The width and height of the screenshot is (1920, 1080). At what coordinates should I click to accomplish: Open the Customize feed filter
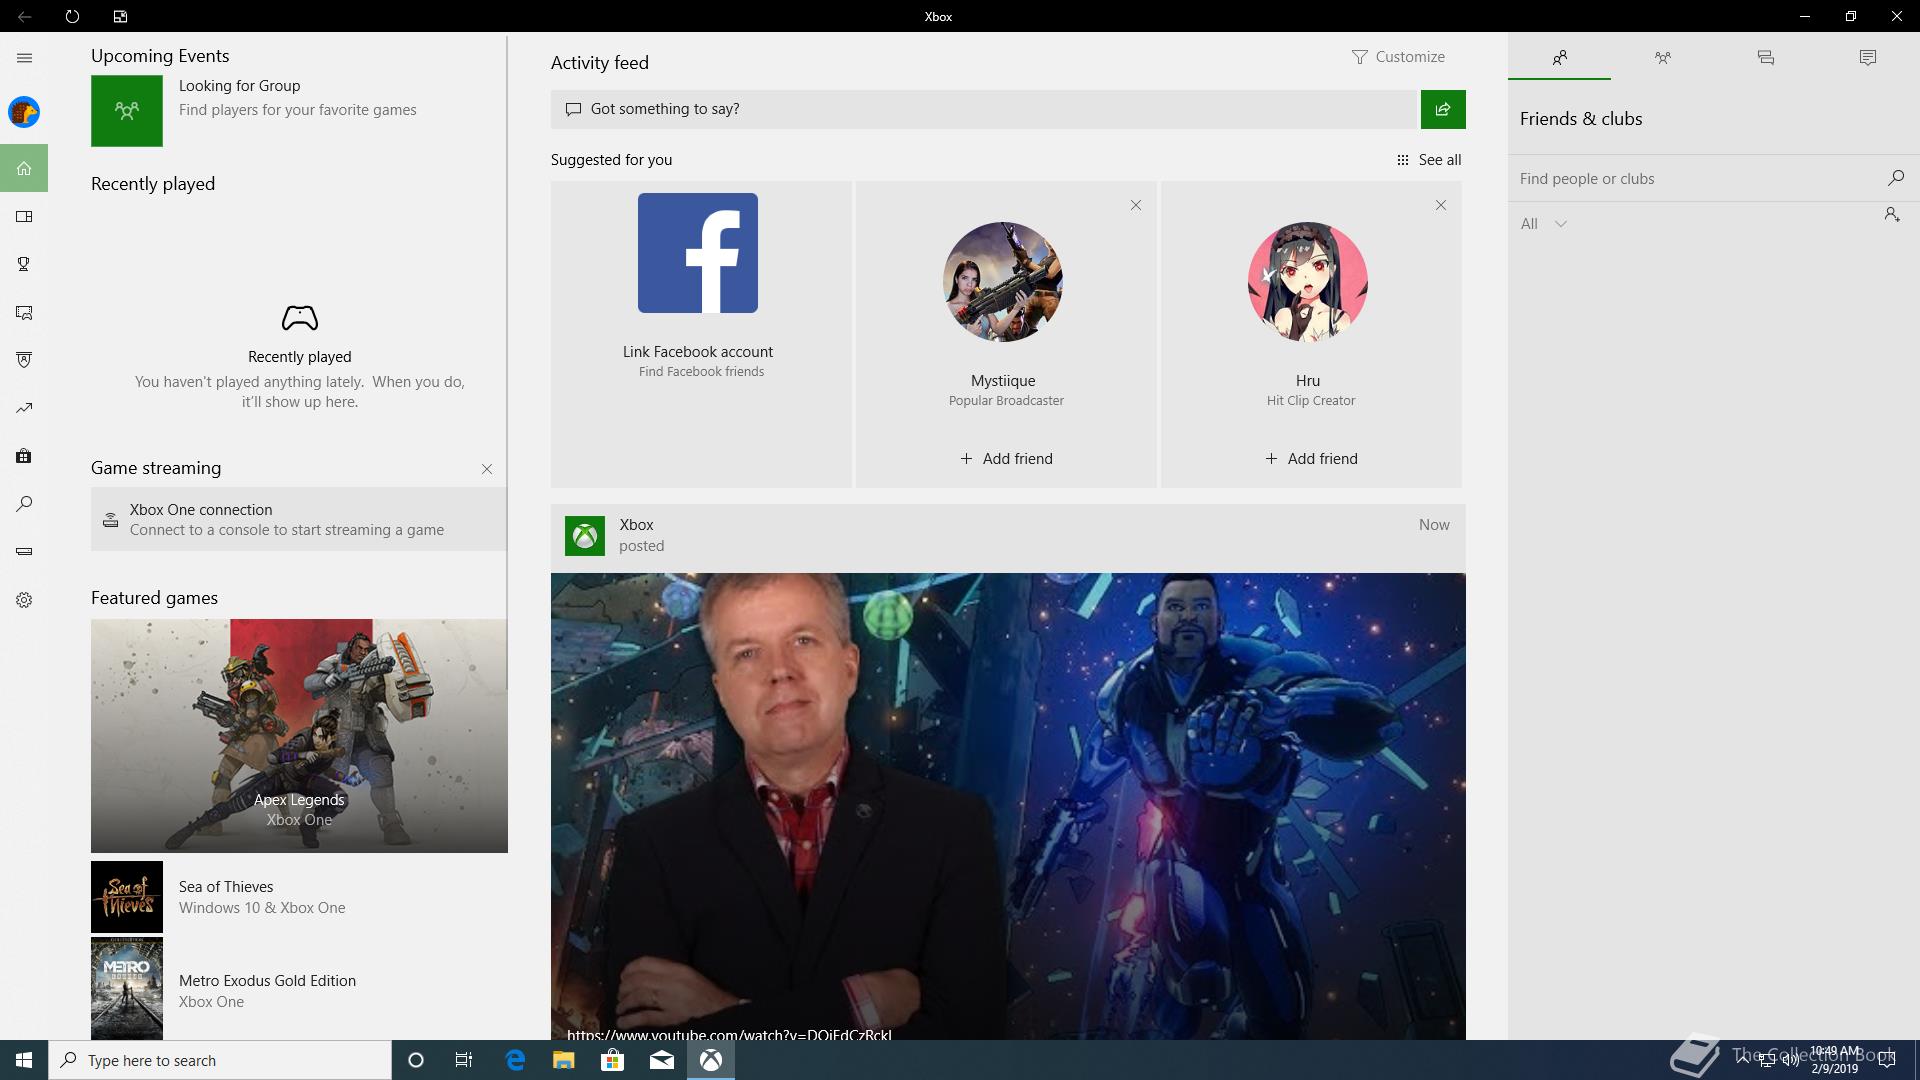[x=1398, y=57]
